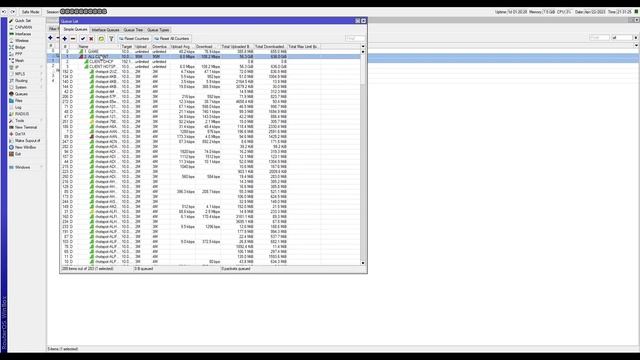The width and height of the screenshot is (640, 360).
Task: Select the CLIENT DHCP queue row
Action: click(211, 62)
